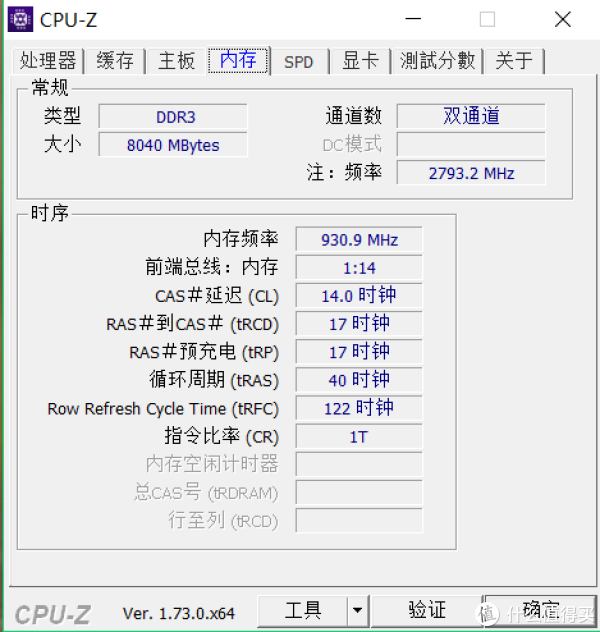Click the 前端总线：内存 label

(x=212, y=267)
